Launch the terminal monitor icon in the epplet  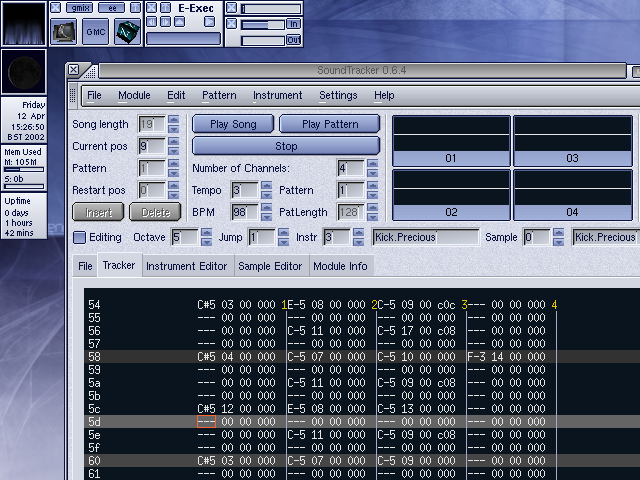click(63, 32)
